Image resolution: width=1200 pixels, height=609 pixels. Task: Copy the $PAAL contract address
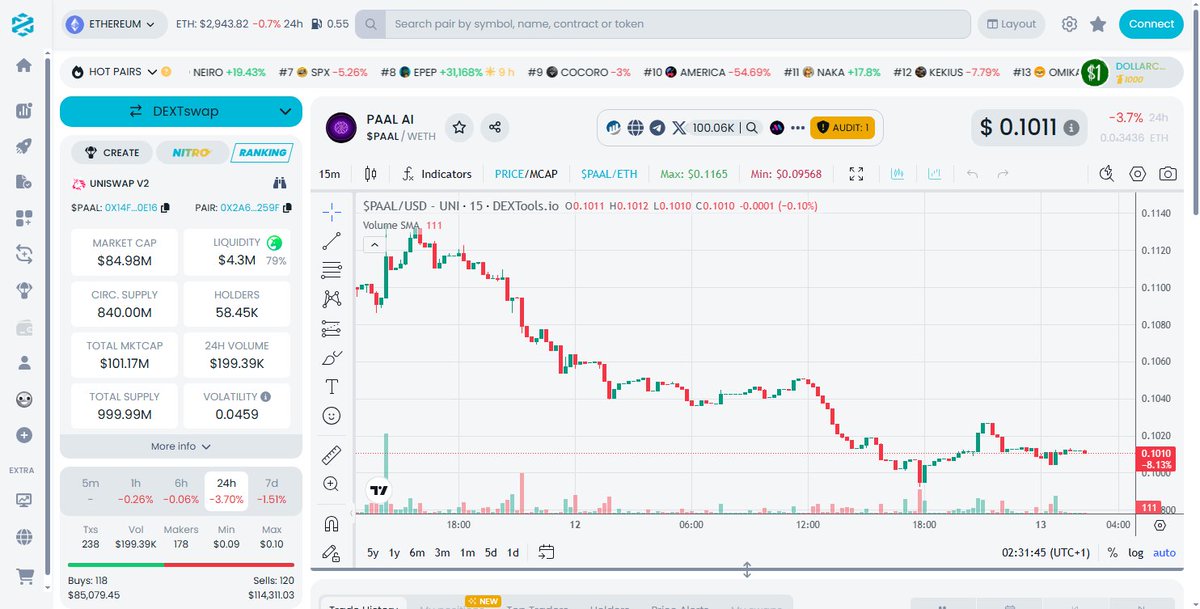tap(166, 208)
